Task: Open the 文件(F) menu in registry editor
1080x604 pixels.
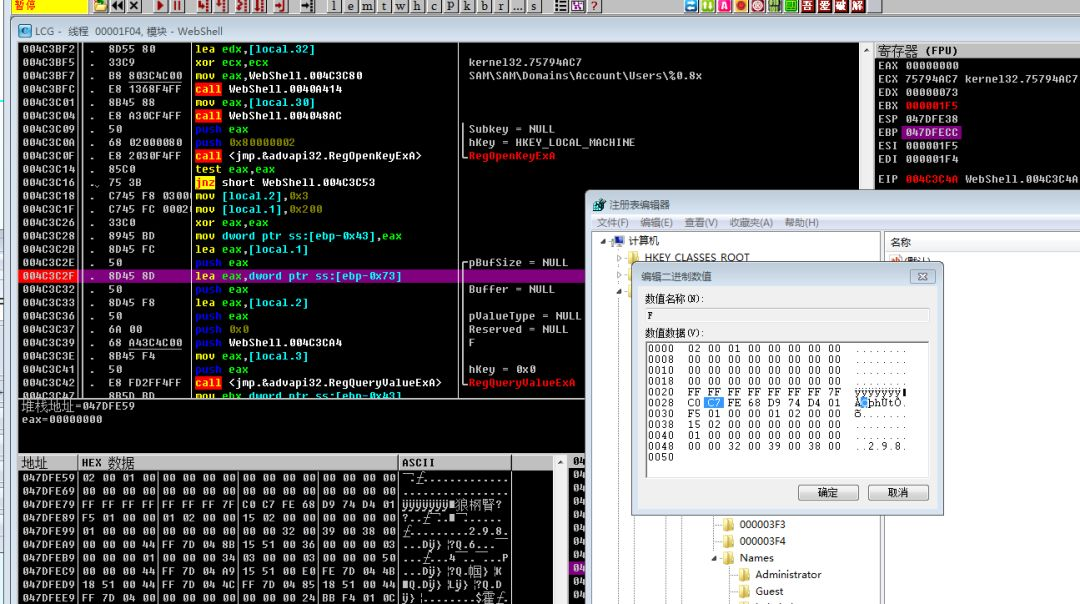Action: coord(613,222)
